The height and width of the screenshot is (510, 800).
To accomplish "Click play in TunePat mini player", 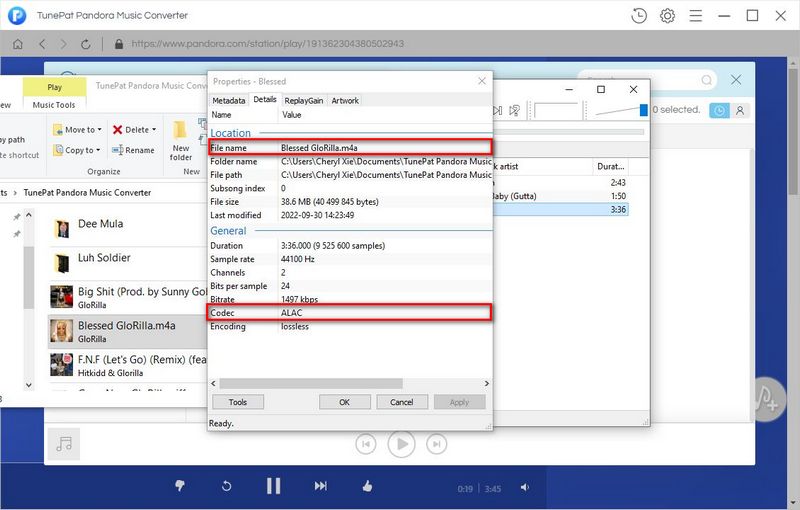I will coord(402,444).
